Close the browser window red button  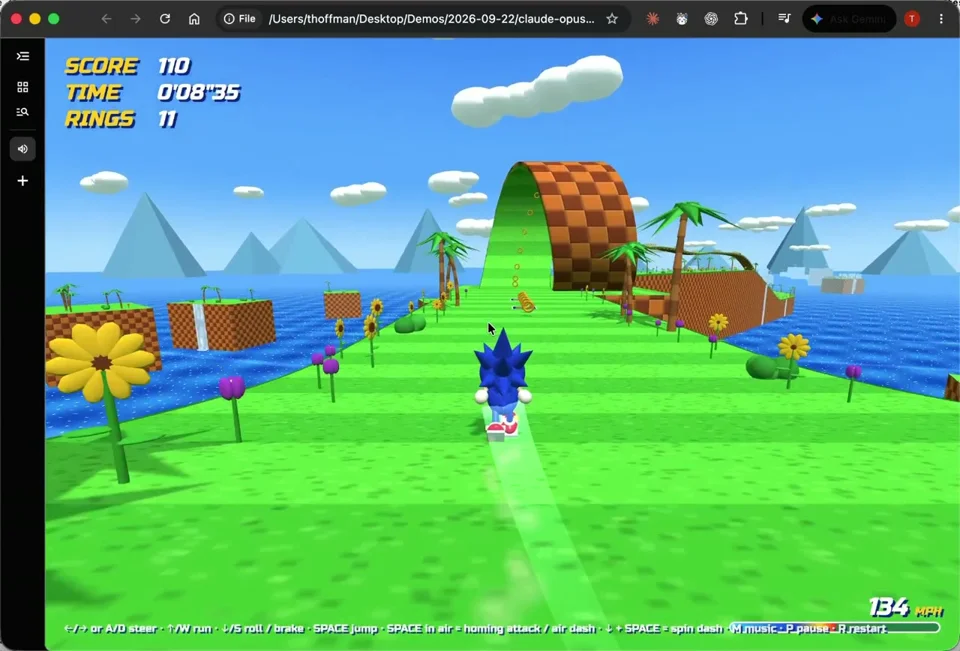click(x=17, y=19)
